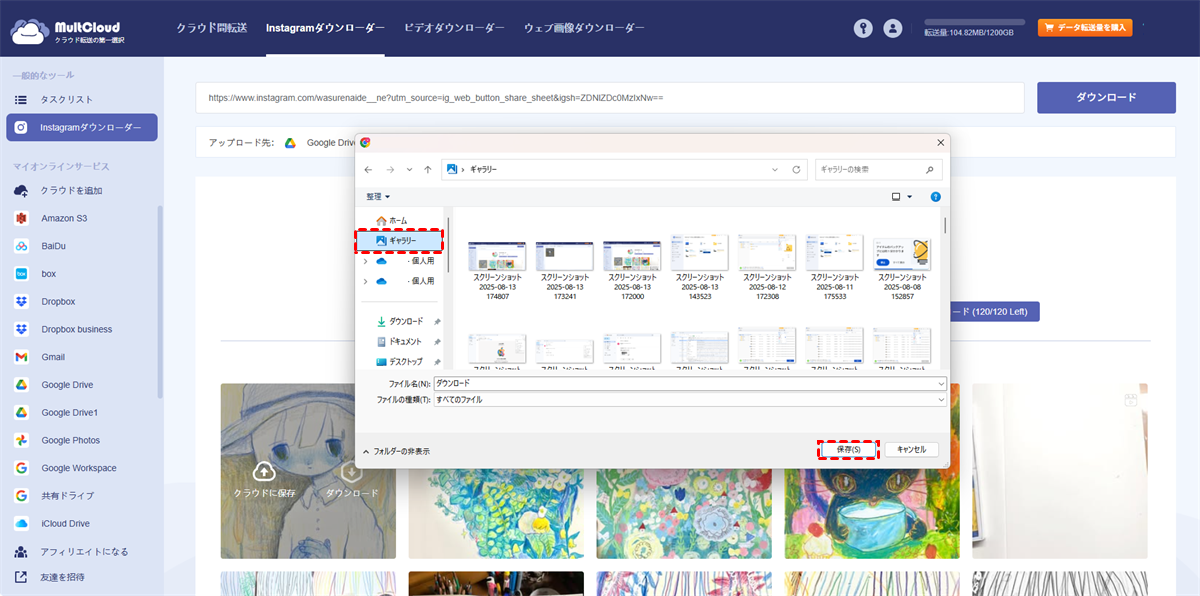Viewport: 1200px width, 596px height.
Task: Switch to the ビデオダウンローダー tab
Action: pyautogui.click(x=454, y=28)
